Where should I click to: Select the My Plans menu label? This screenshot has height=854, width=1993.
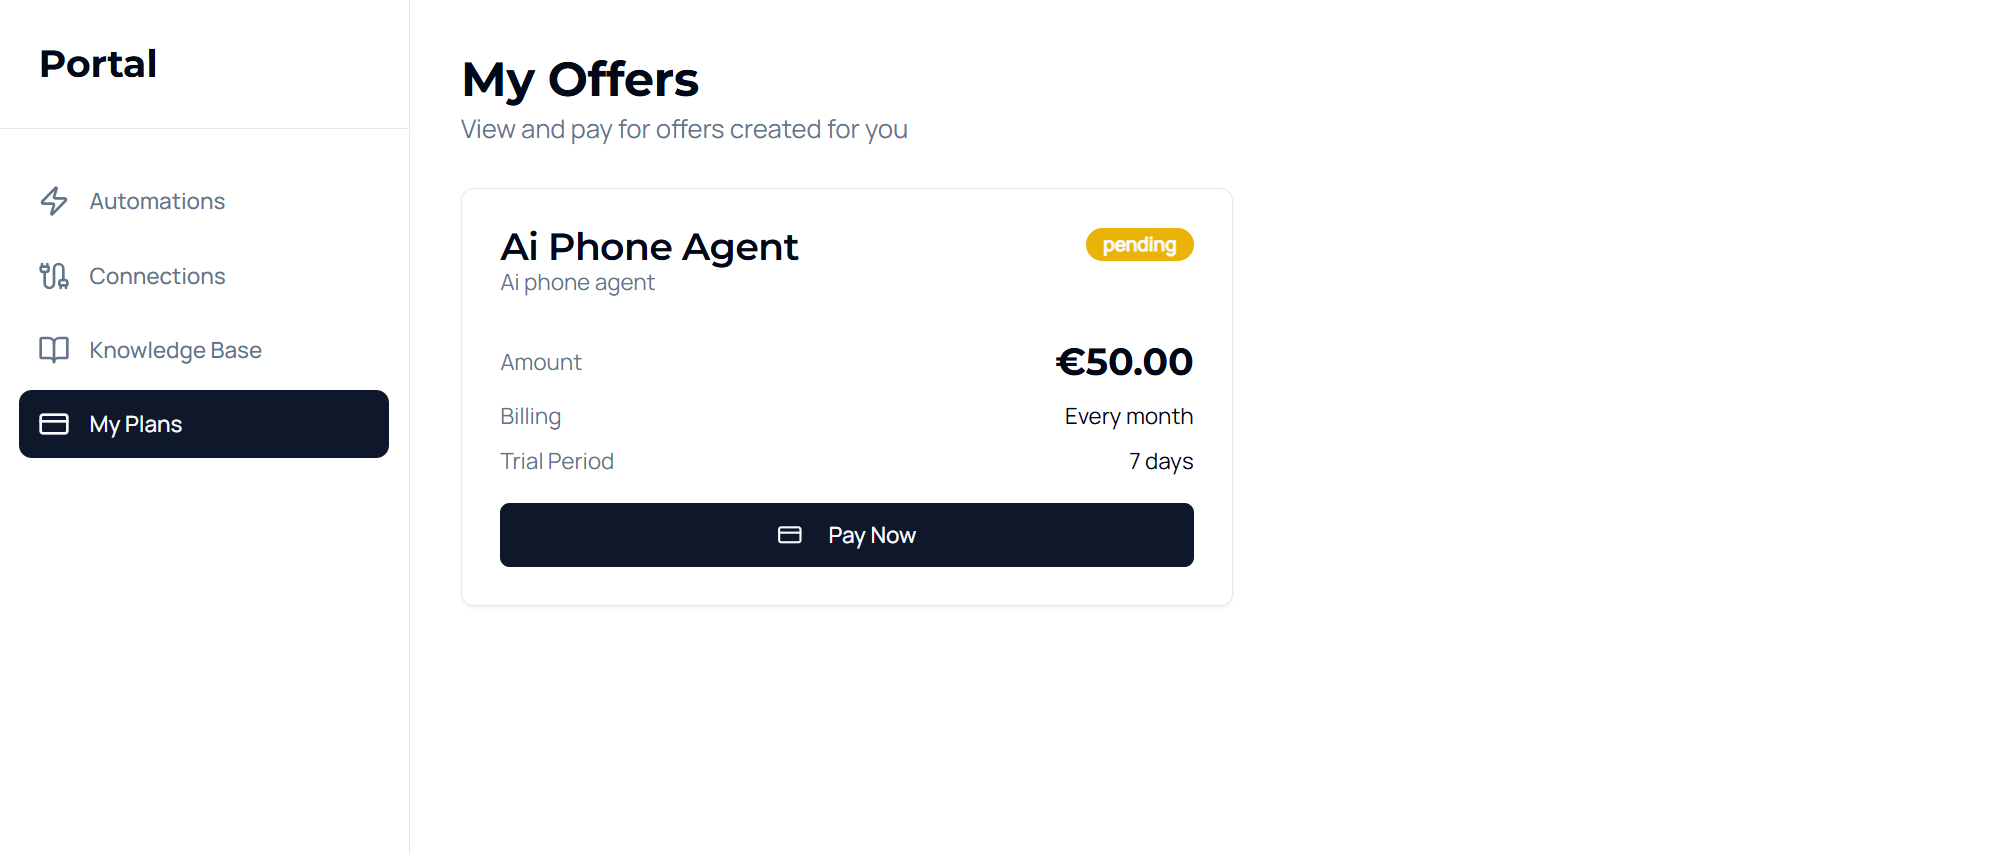click(136, 424)
